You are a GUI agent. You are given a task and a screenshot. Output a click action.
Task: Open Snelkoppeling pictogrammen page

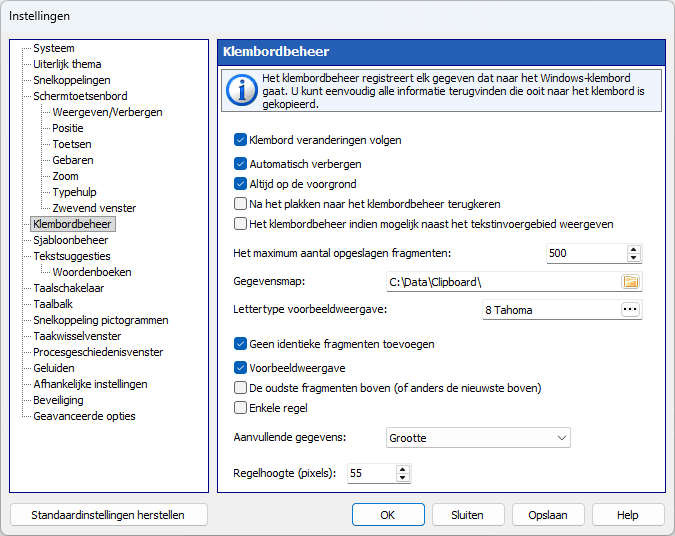pos(101,320)
